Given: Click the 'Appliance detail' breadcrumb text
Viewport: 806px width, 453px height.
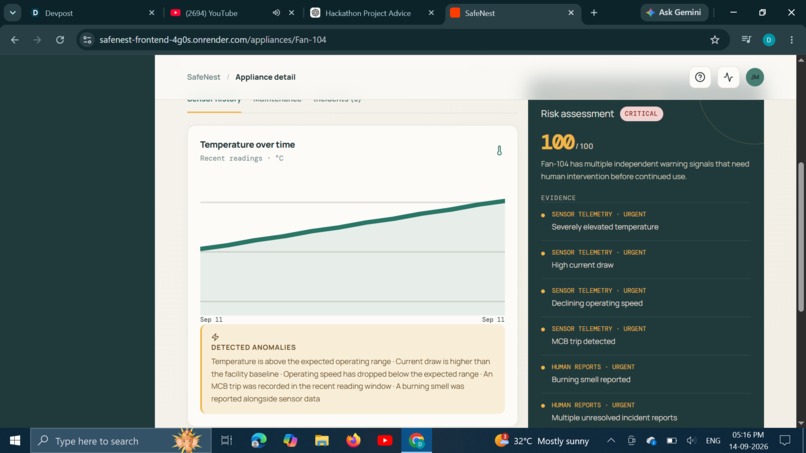Looking at the screenshot, I should [x=265, y=77].
